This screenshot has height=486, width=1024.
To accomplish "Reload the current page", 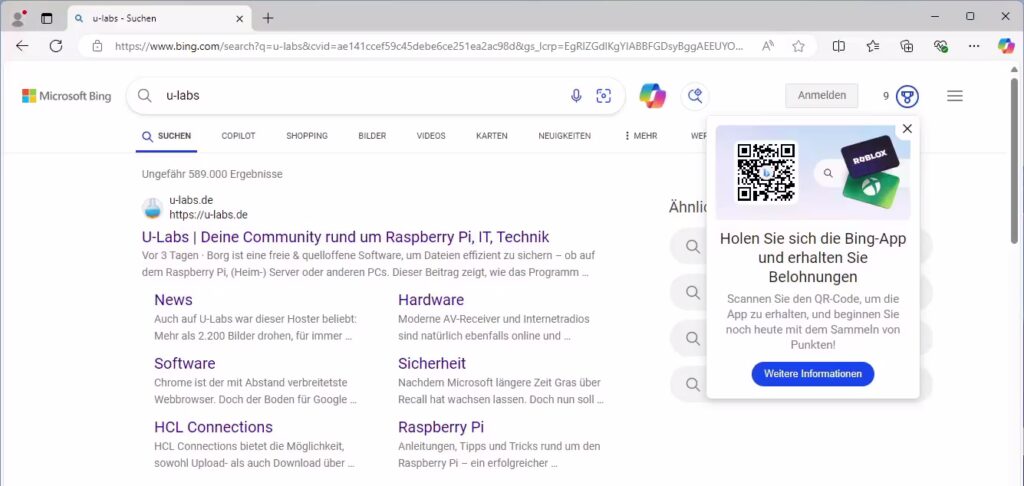I will 56,46.
